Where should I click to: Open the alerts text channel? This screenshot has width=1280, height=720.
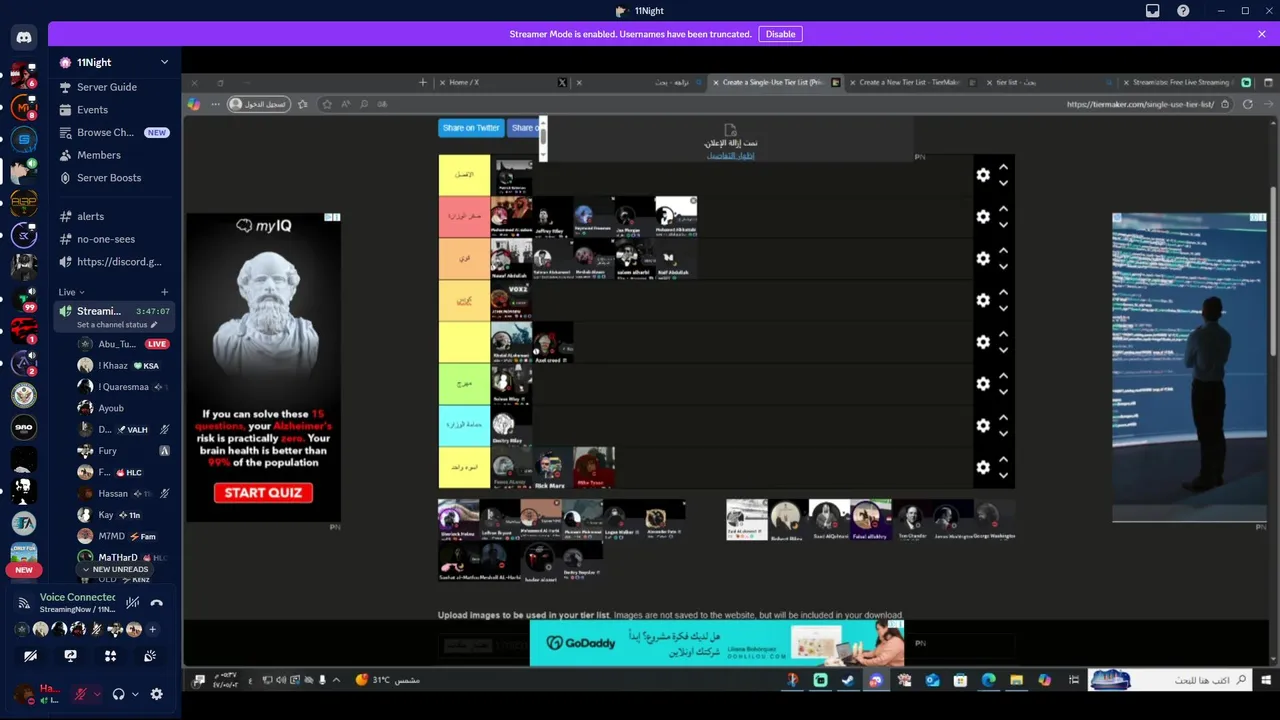(115, 216)
